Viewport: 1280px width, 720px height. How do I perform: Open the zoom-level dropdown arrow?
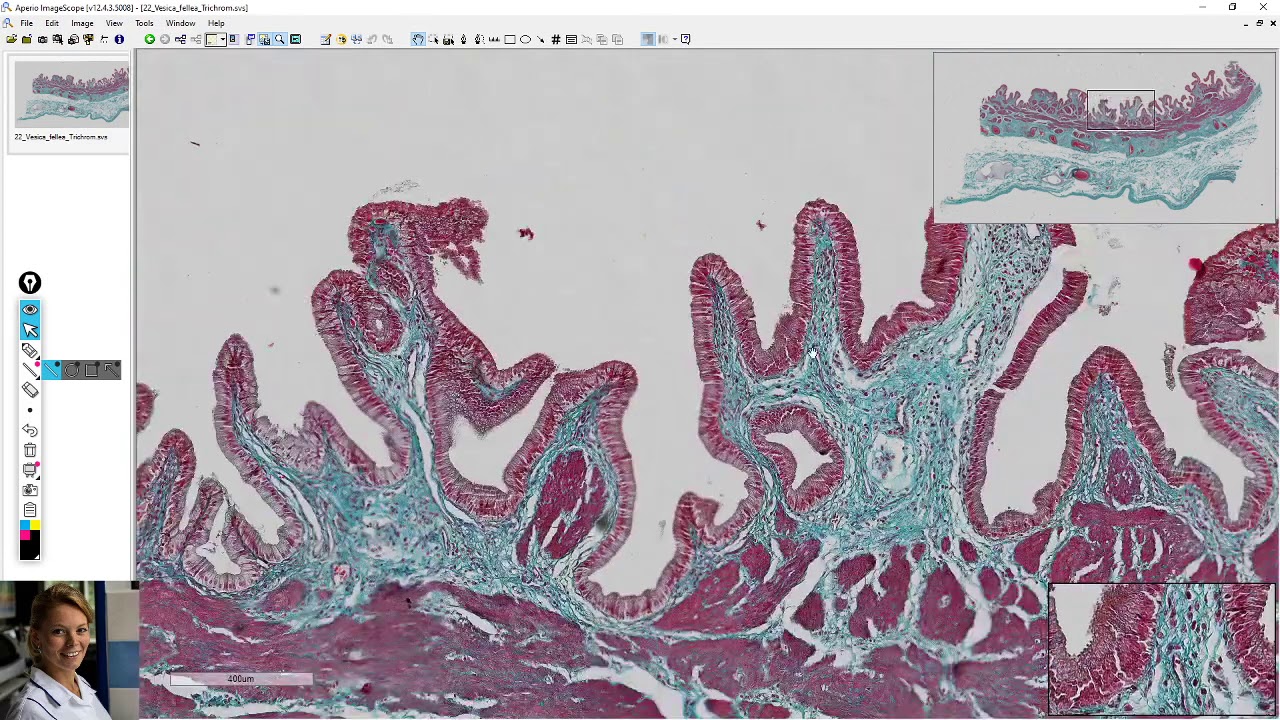coord(223,39)
